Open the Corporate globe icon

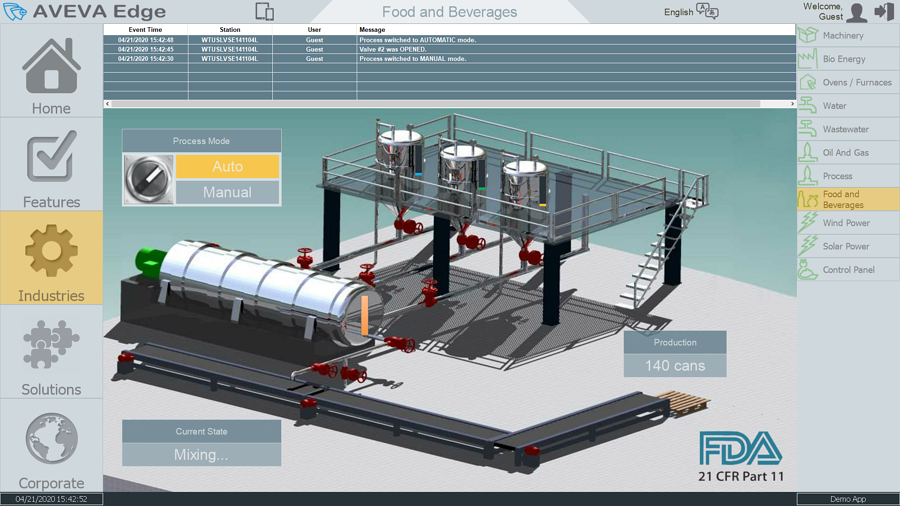[x=51, y=438]
